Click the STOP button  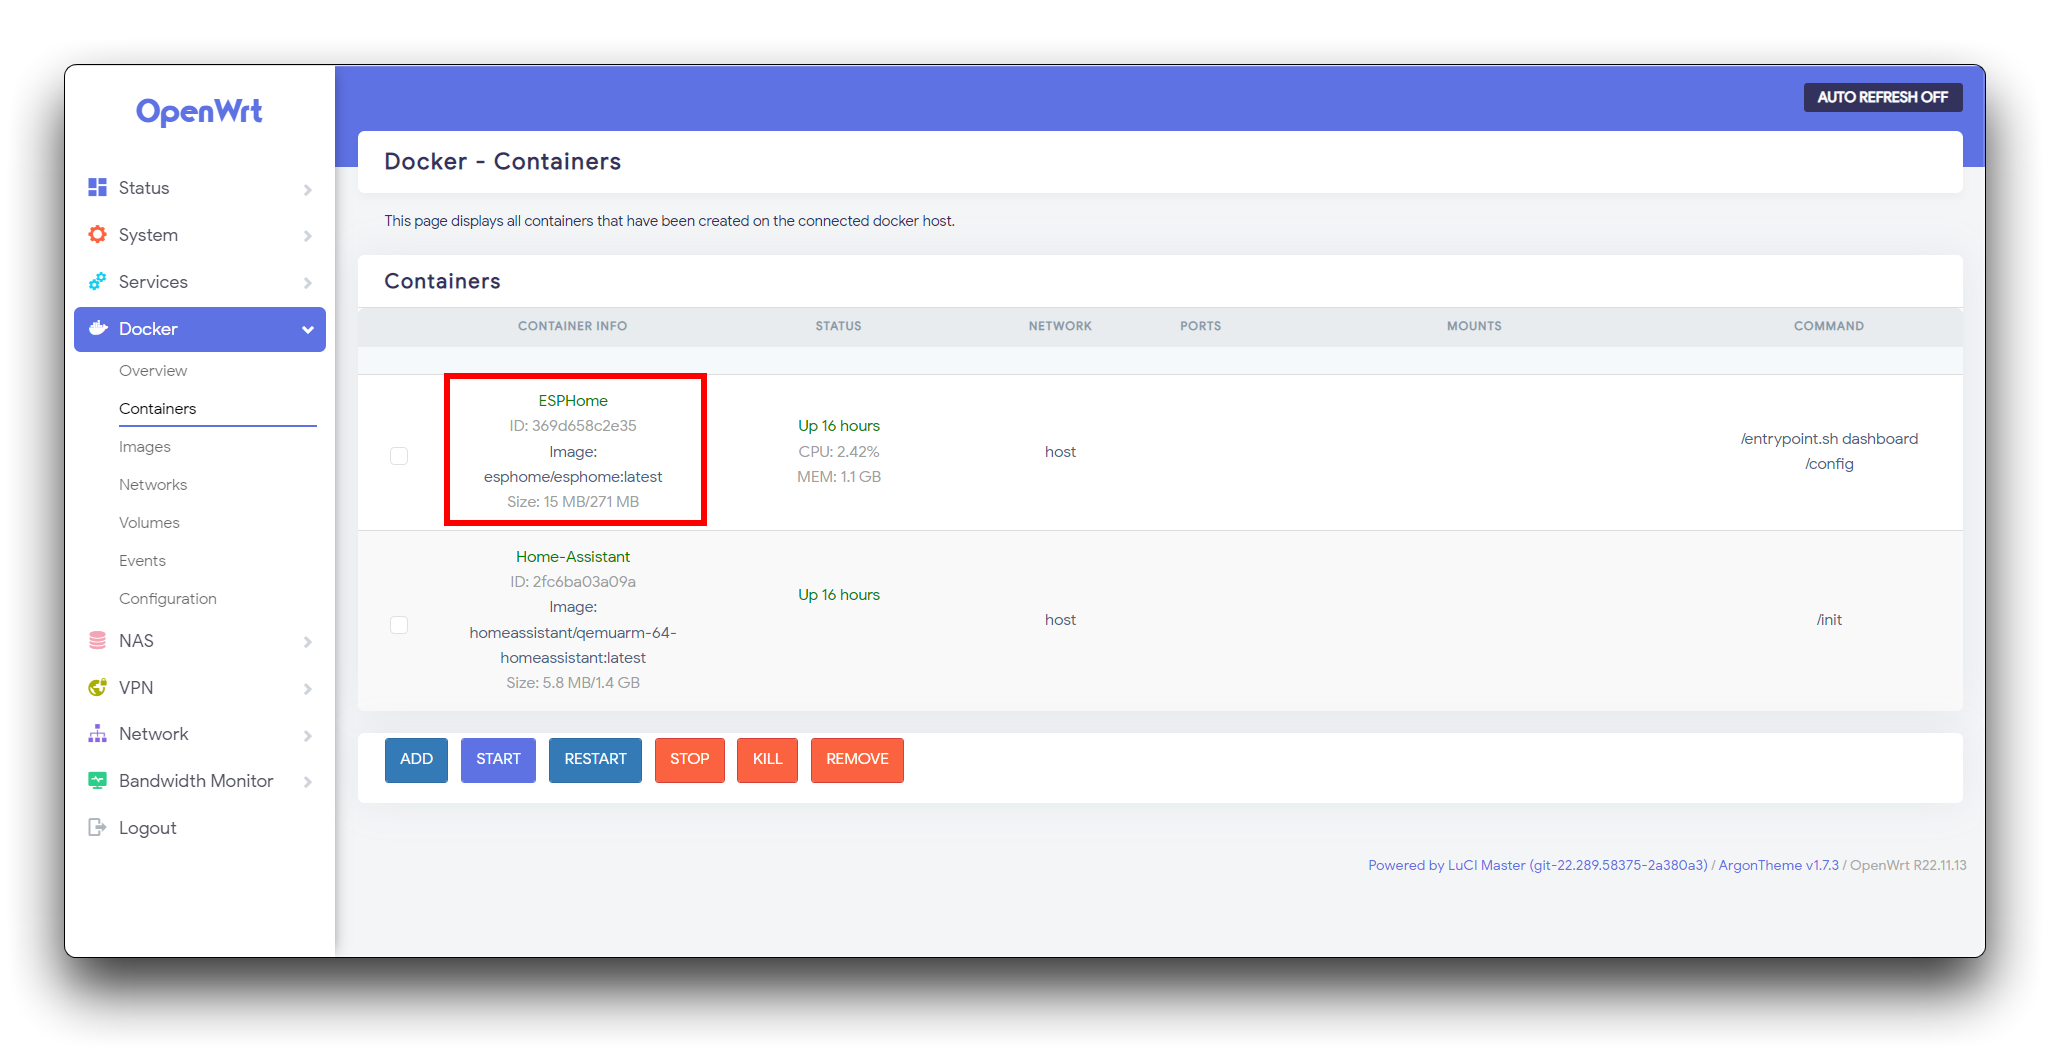pyautogui.click(x=690, y=759)
